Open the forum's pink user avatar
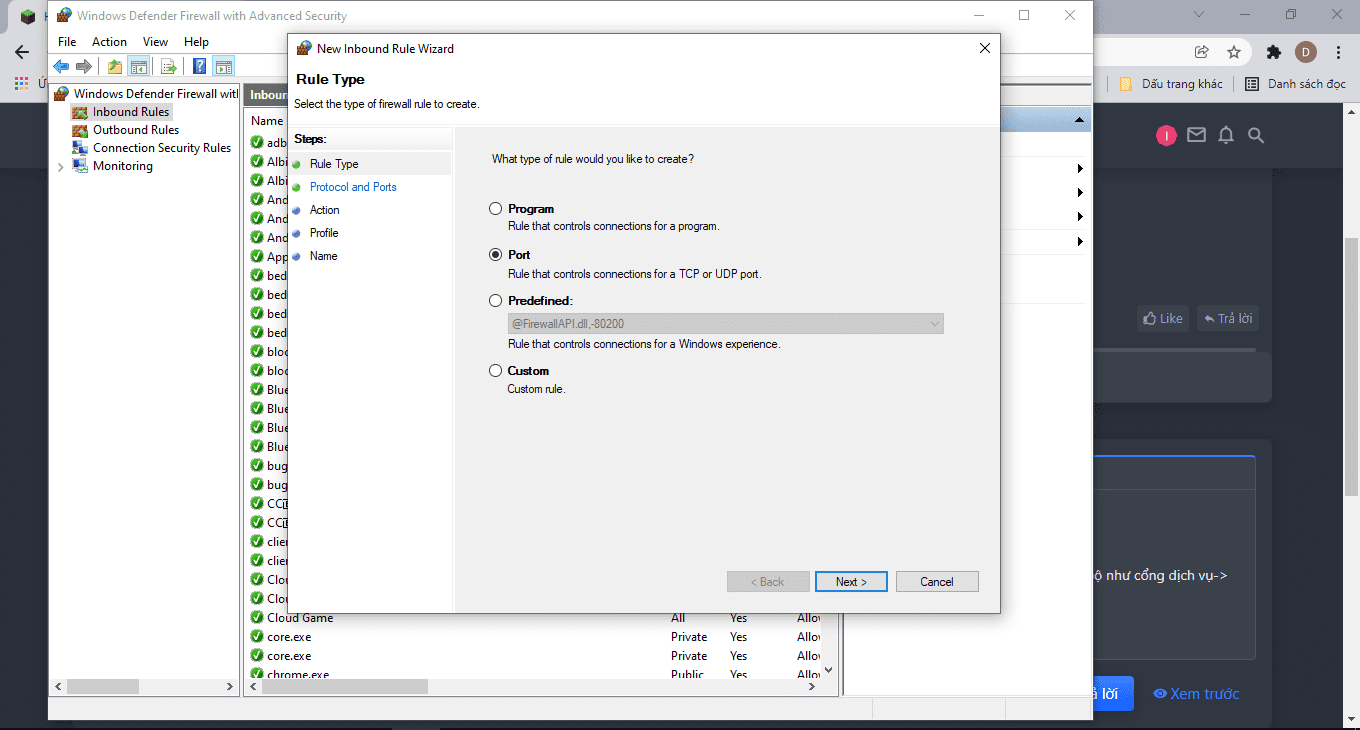This screenshot has height=730, width=1360. point(1166,136)
